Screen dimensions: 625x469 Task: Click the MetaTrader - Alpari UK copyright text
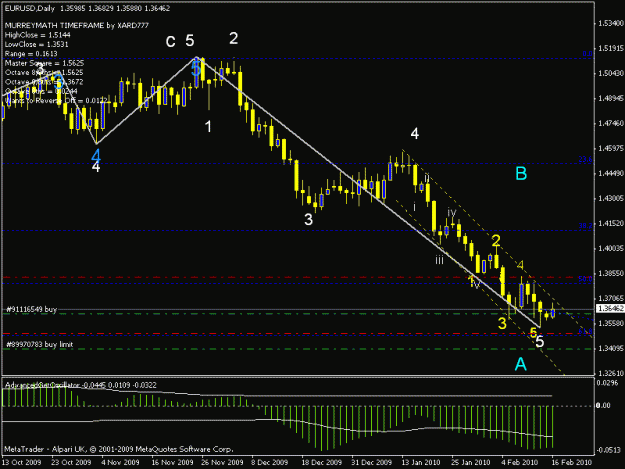[x=119, y=449]
